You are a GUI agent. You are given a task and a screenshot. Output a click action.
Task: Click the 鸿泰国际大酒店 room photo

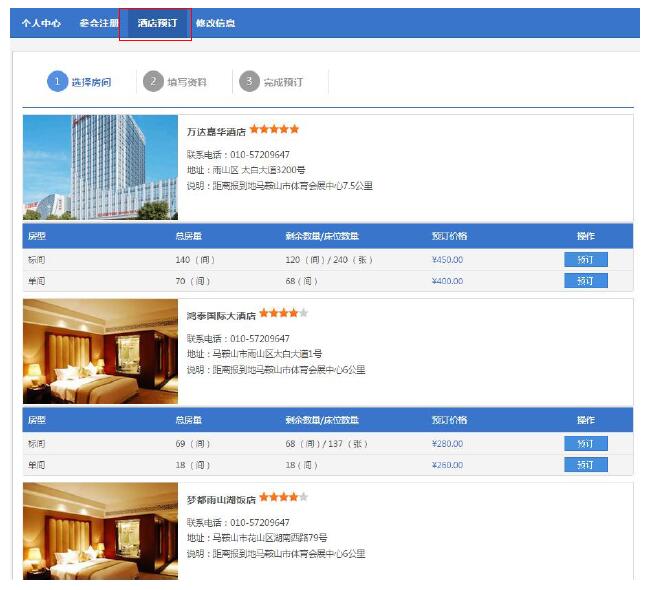click(100, 351)
